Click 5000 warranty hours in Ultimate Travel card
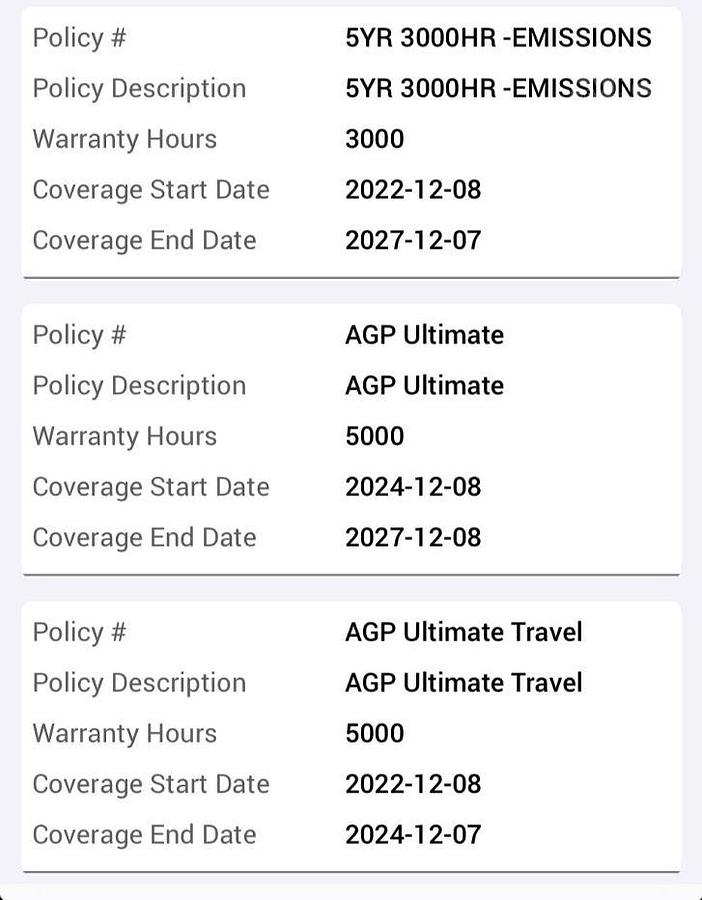702x900 pixels. tap(374, 733)
